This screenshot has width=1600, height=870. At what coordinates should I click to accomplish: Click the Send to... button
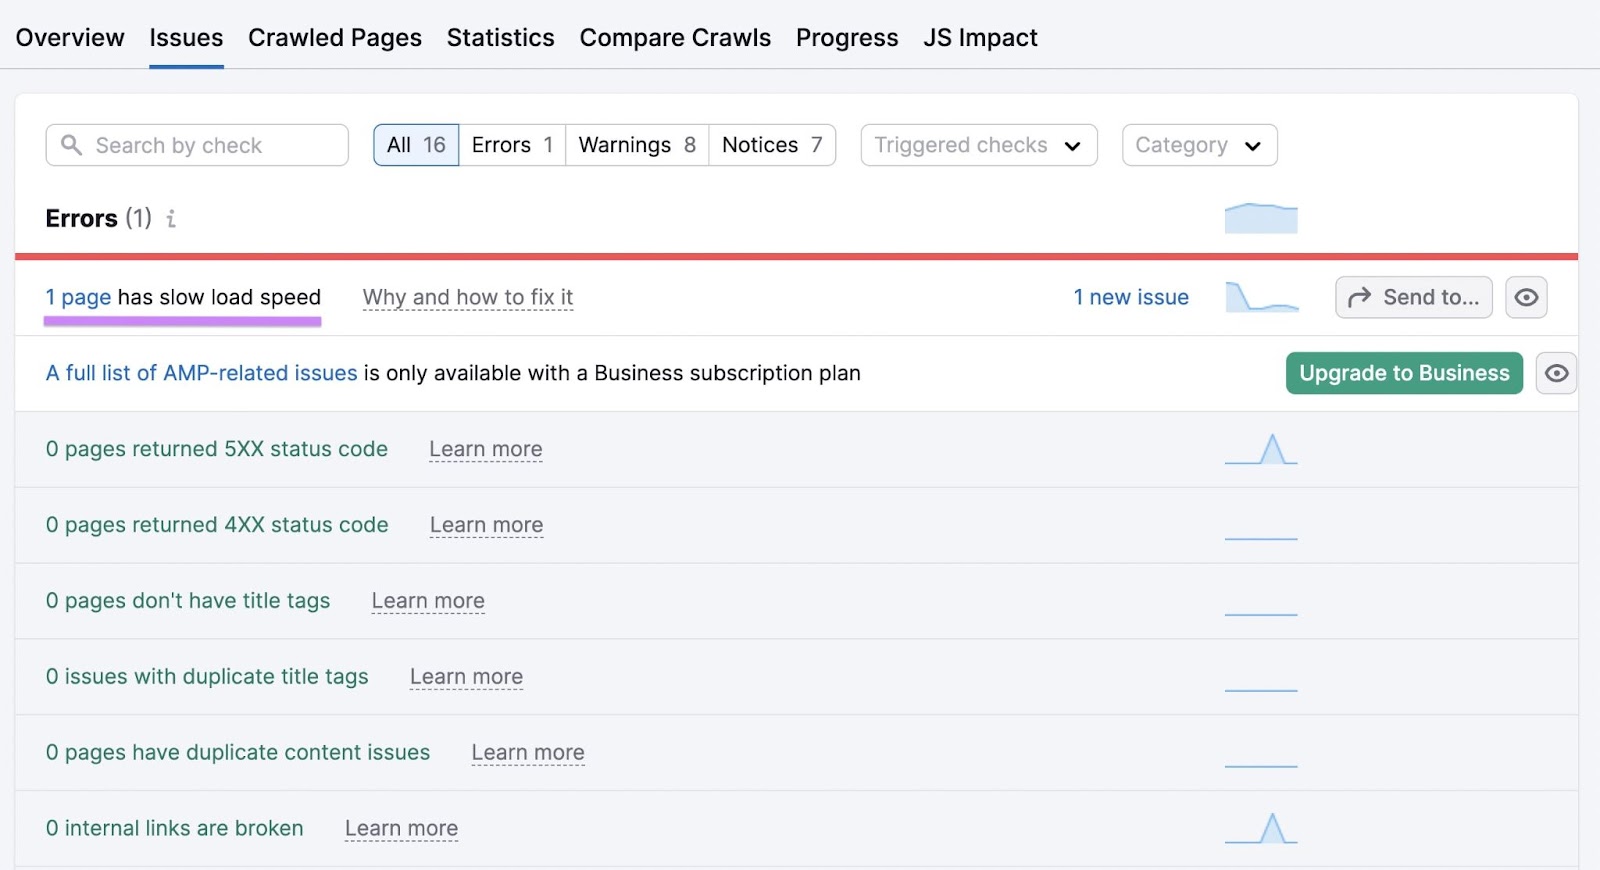coord(1413,297)
